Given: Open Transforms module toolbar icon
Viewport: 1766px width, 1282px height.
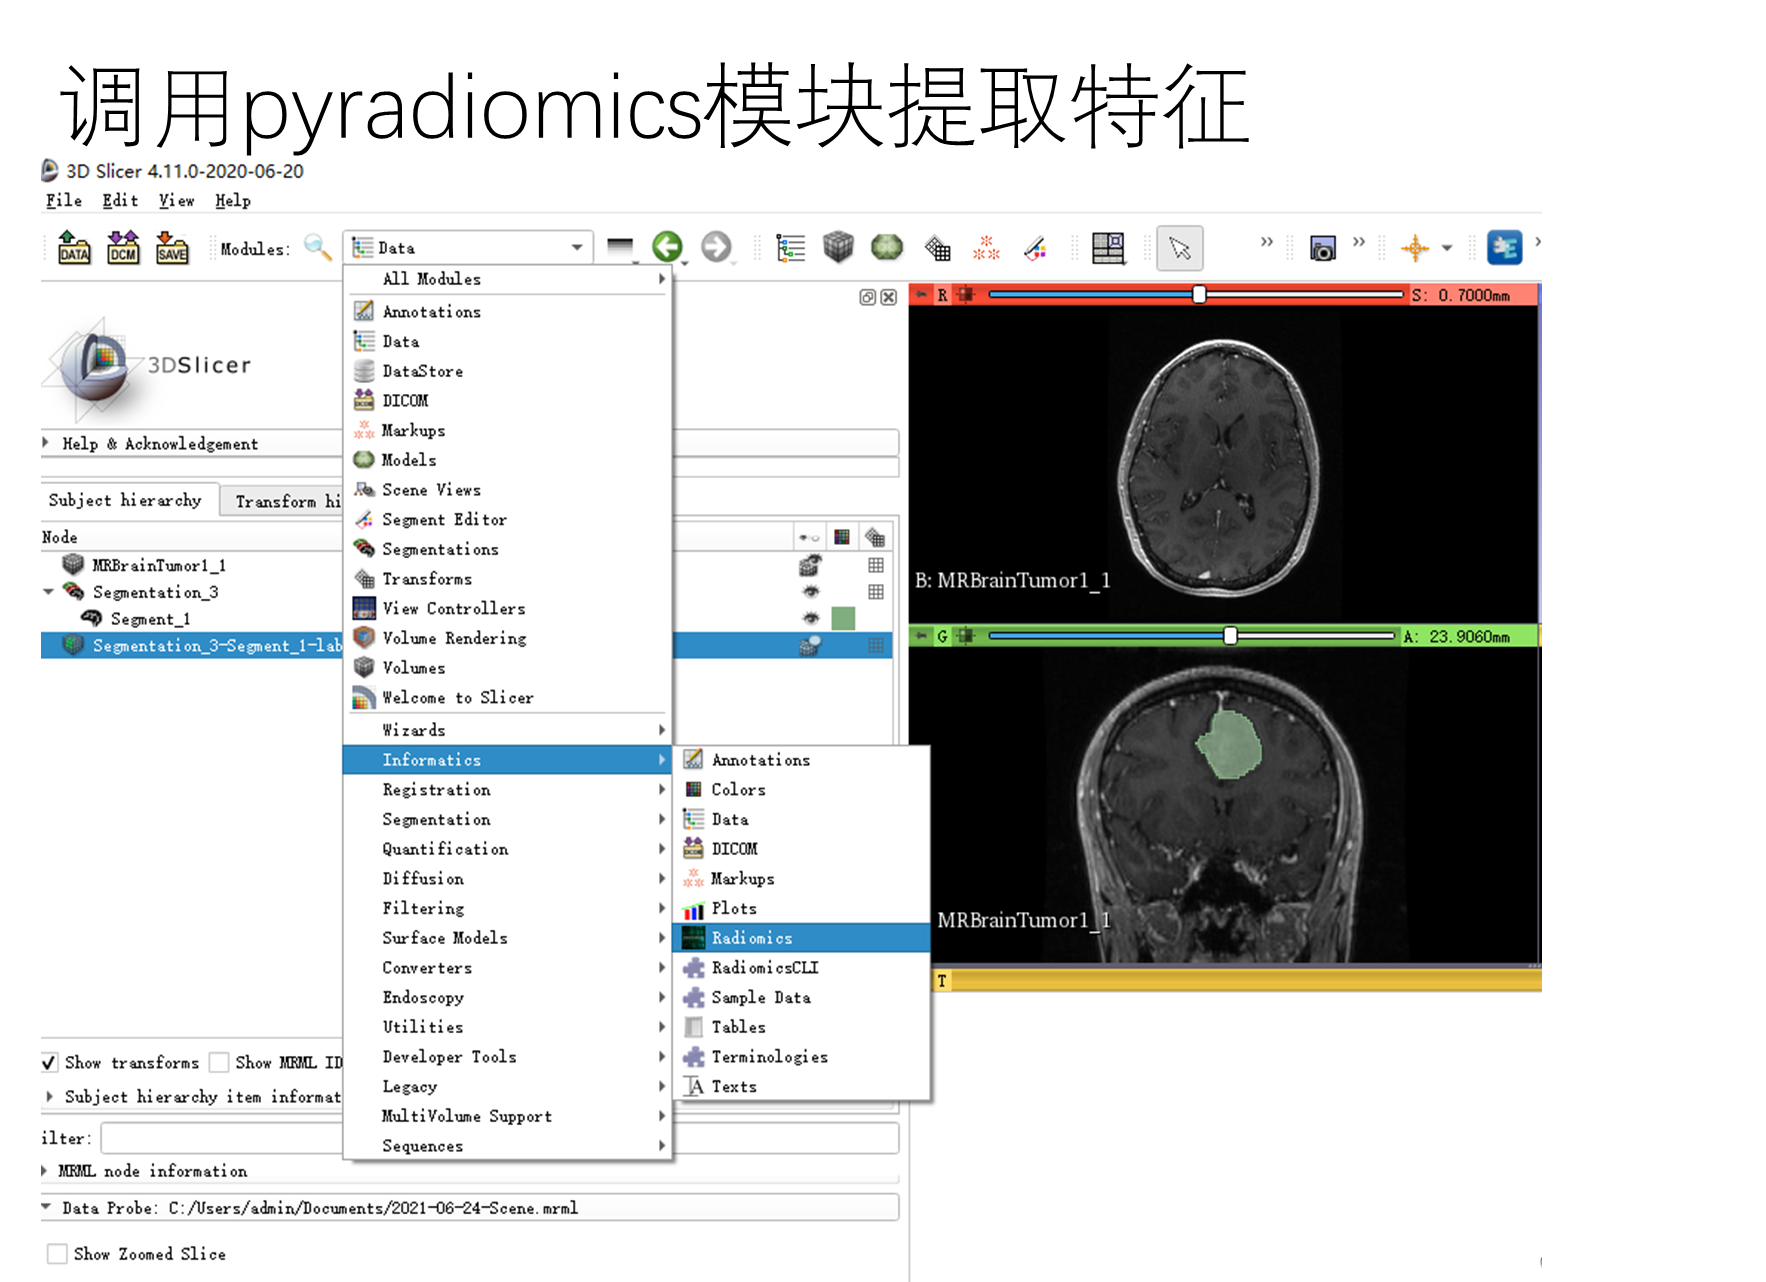Looking at the screenshot, I should pos(937,247).
